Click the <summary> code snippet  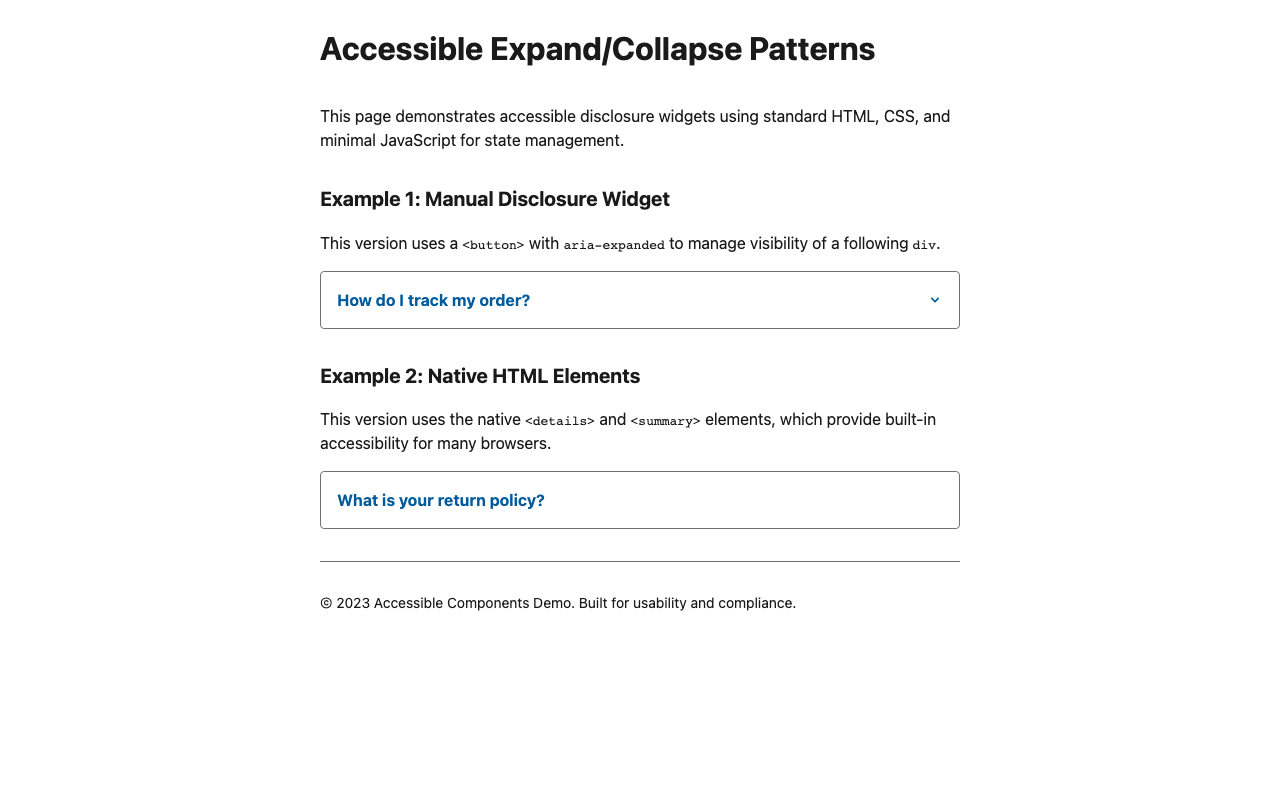(665, 421)
